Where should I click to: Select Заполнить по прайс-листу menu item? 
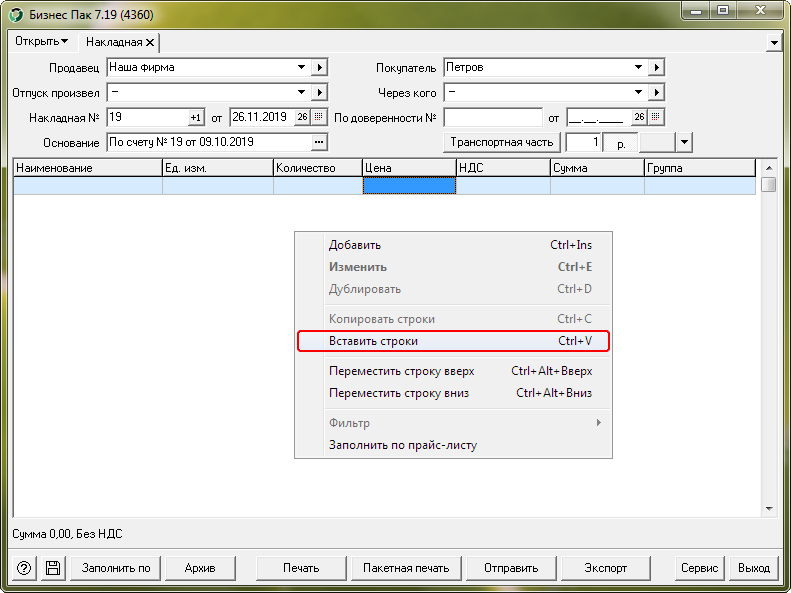403,445
